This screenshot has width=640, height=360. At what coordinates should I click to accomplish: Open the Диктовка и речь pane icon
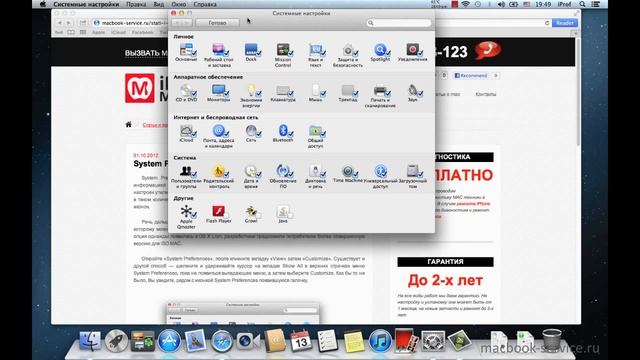pos(316,171)
